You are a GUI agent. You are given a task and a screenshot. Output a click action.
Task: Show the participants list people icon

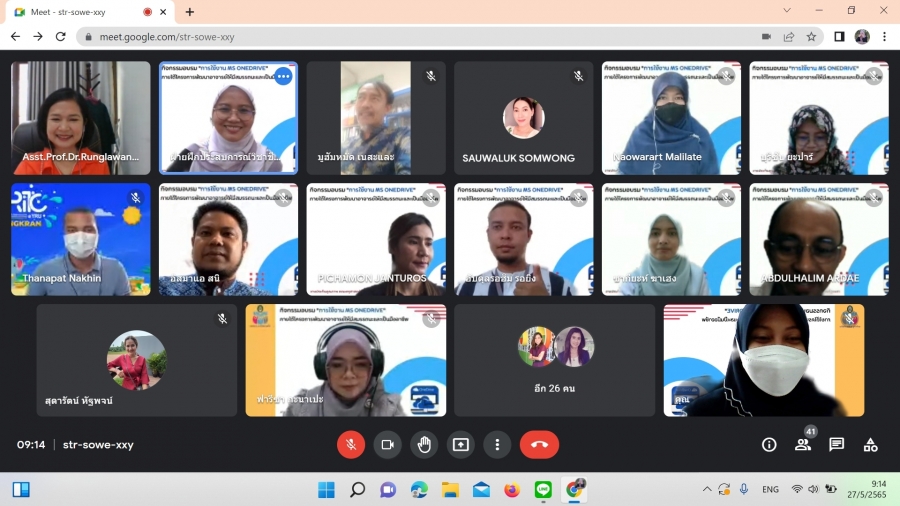(x=802, y=445)
